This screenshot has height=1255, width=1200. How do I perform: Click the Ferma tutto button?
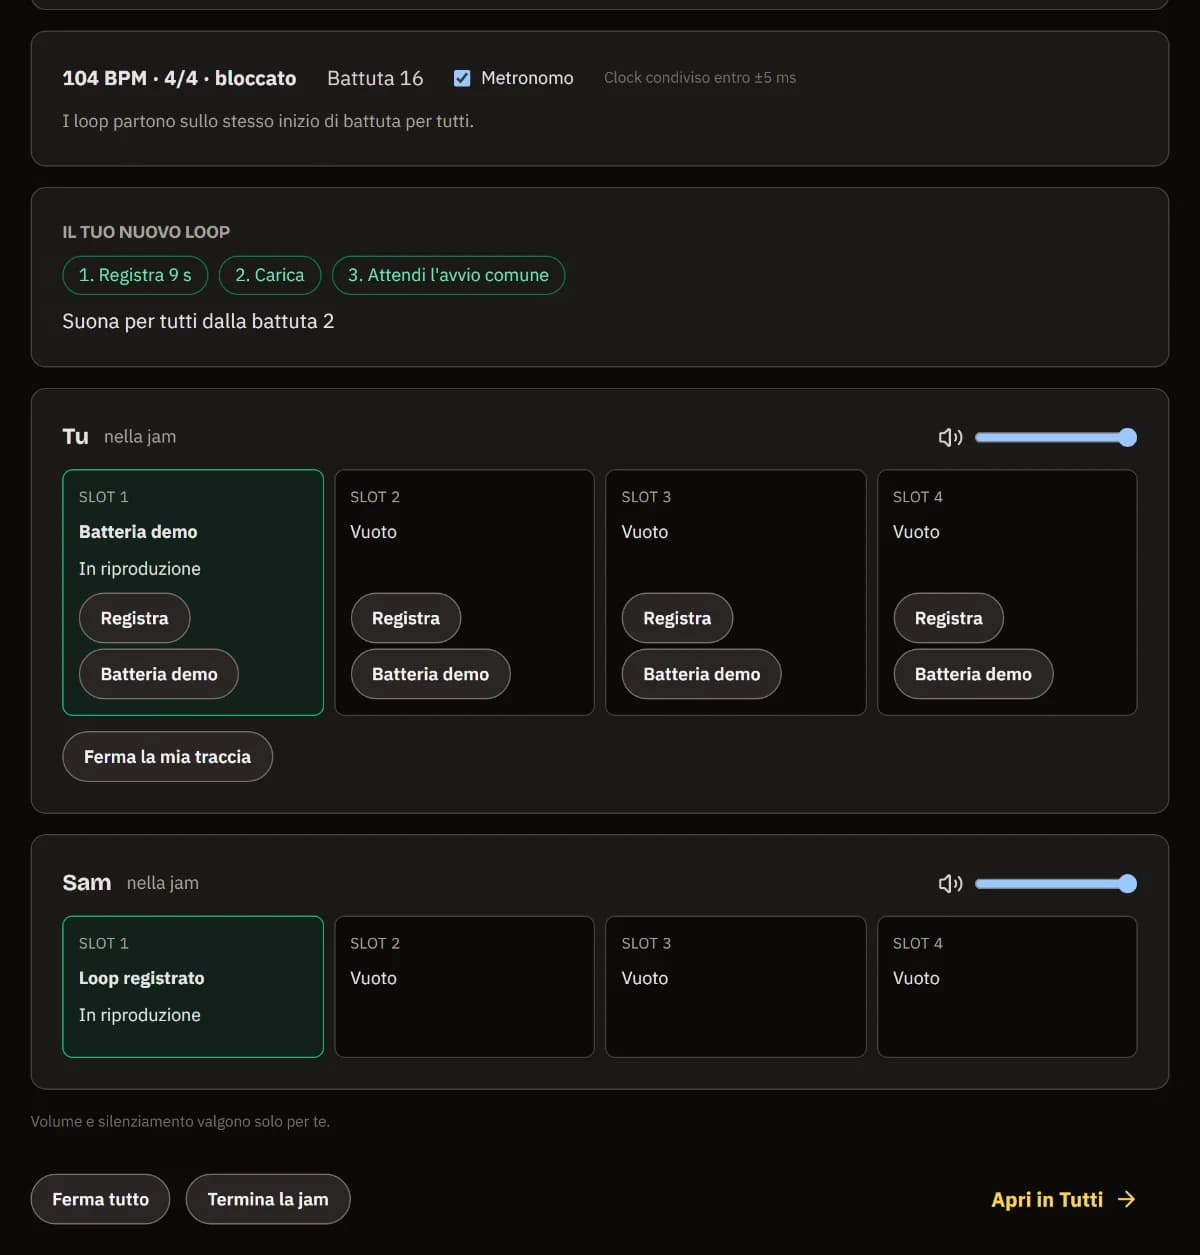click(100, 1199)
